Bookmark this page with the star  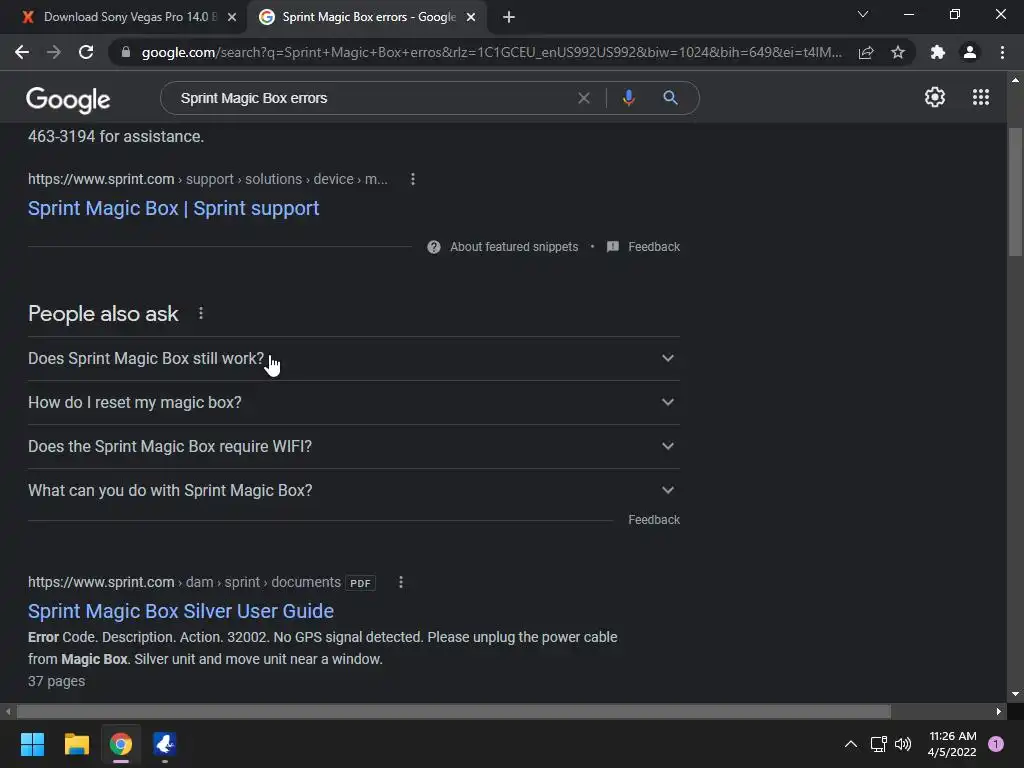click(898, 52)
